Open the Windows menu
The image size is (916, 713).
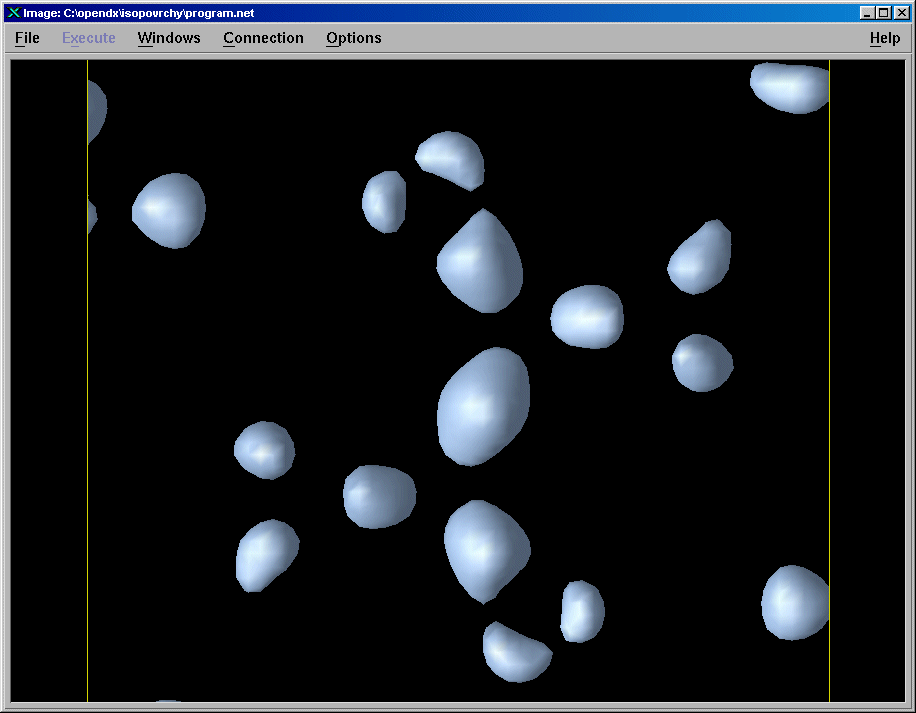tap(169, 38)
